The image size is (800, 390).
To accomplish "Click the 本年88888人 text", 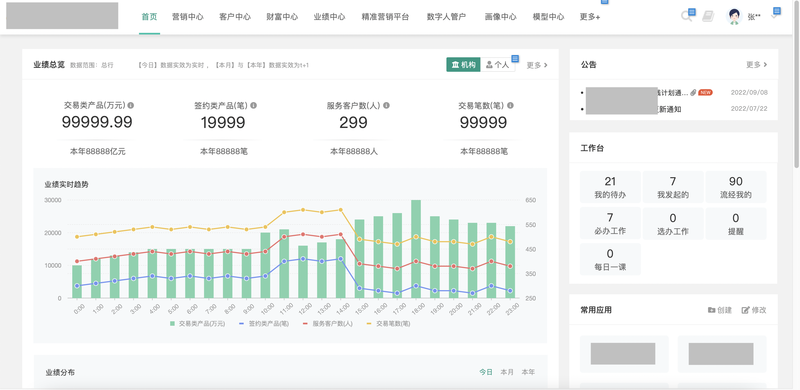I will 354,152.
